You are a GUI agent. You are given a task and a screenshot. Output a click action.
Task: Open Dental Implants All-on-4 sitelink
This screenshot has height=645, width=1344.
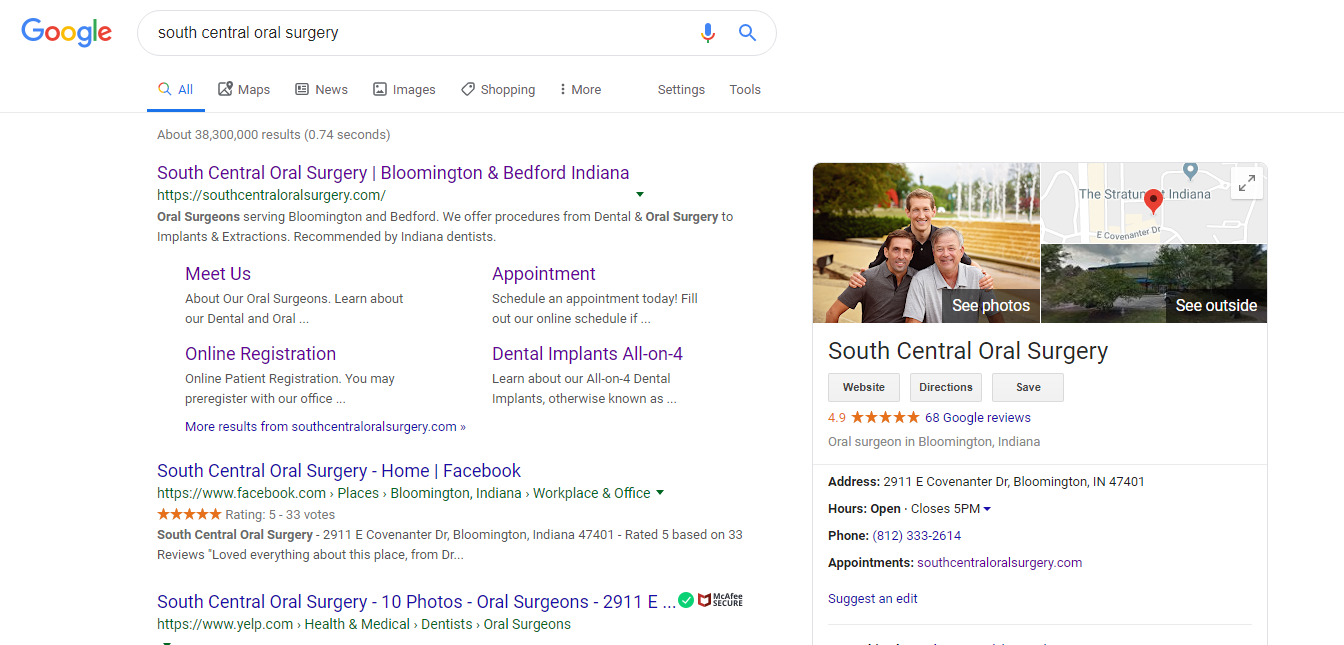click(x=587, y=354)
